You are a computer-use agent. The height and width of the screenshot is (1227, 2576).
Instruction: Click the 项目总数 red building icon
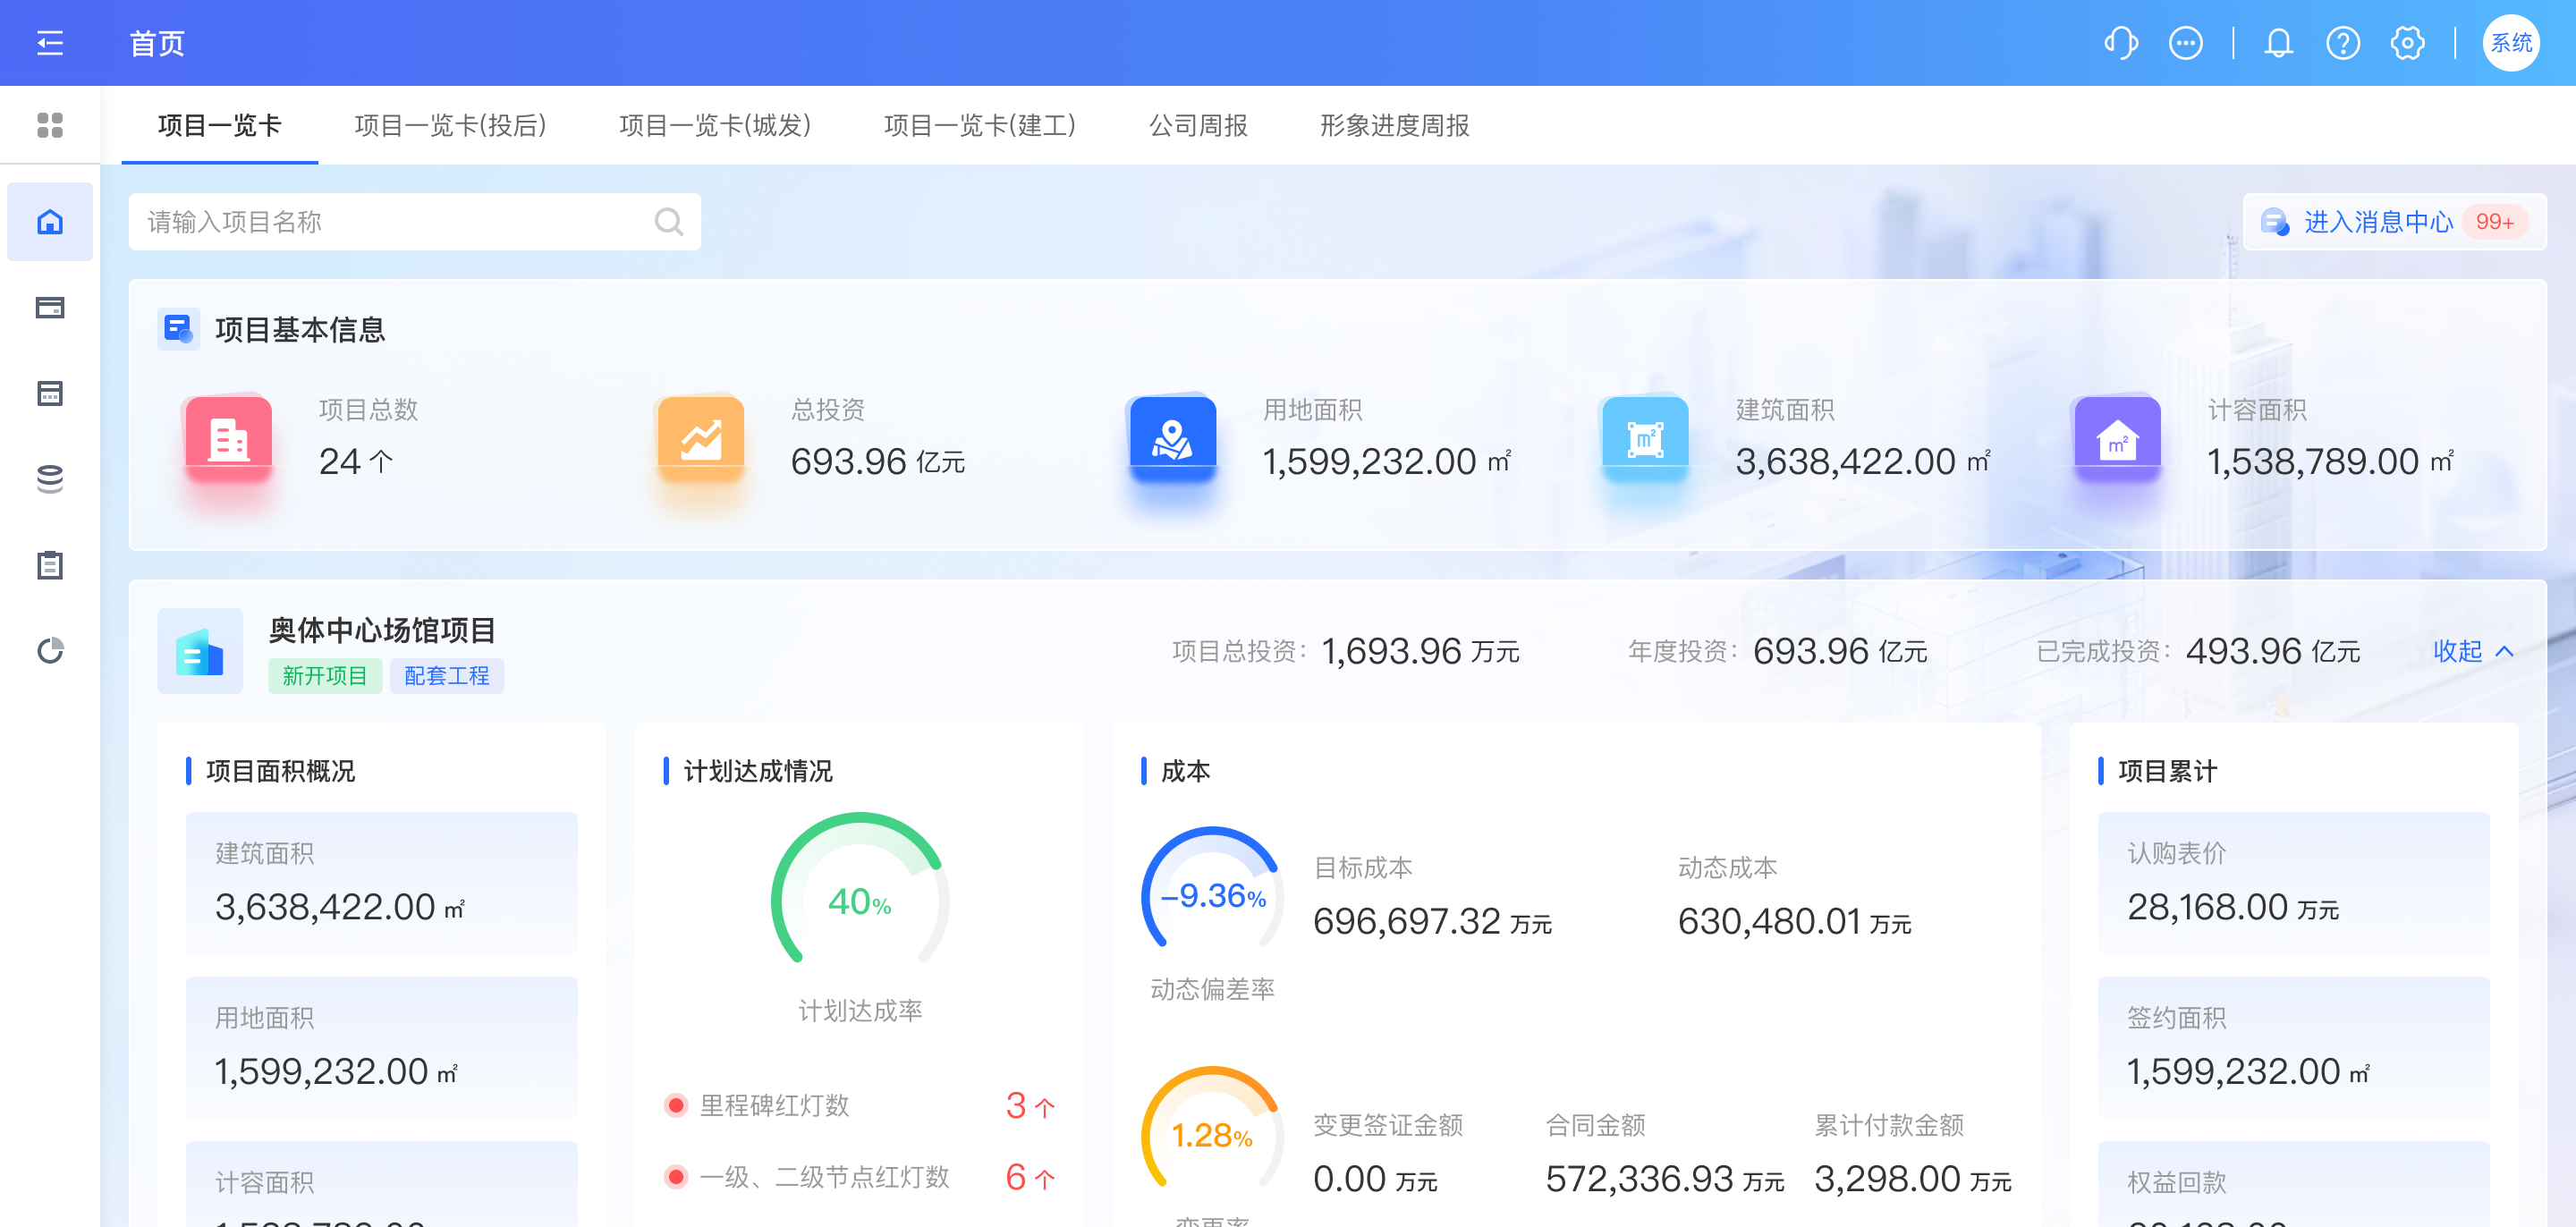tap(228, 439)
